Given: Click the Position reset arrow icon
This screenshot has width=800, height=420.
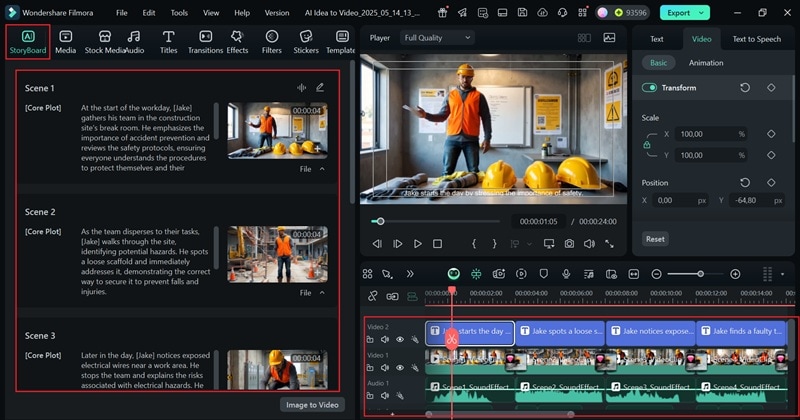Looking at the screenshot, I should click(x=745, y=183).
